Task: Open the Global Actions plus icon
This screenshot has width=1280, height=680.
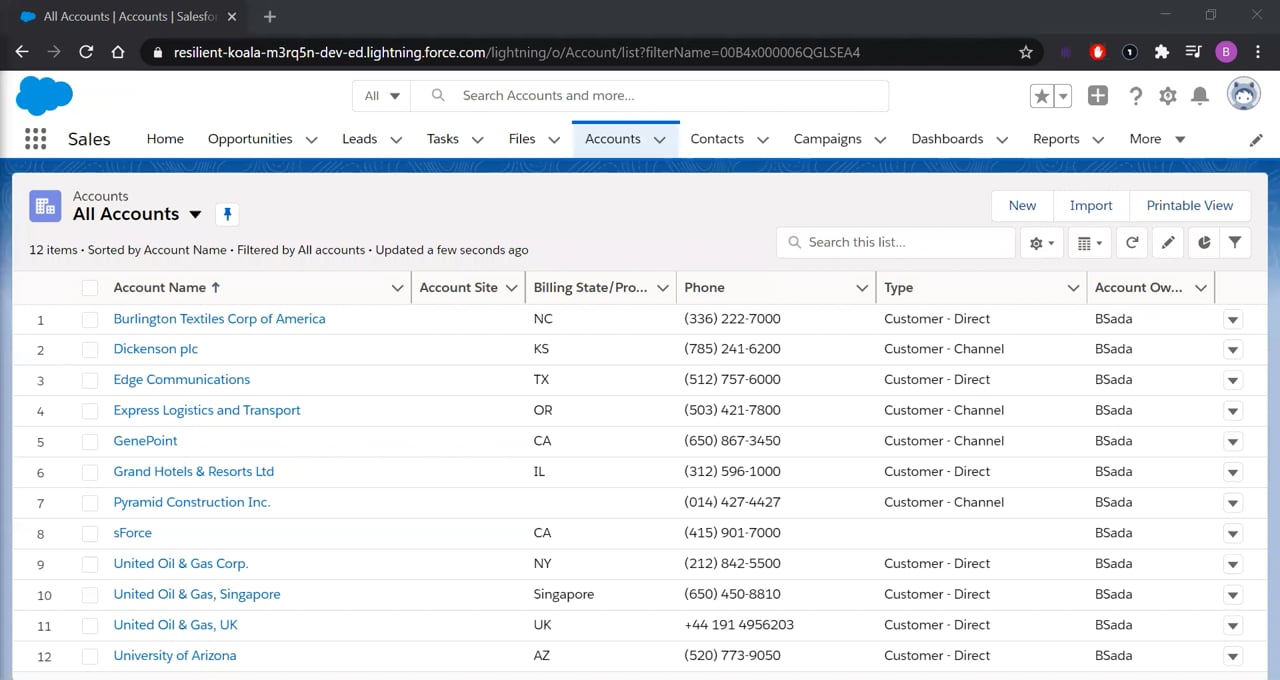Action: (1098, 96)
